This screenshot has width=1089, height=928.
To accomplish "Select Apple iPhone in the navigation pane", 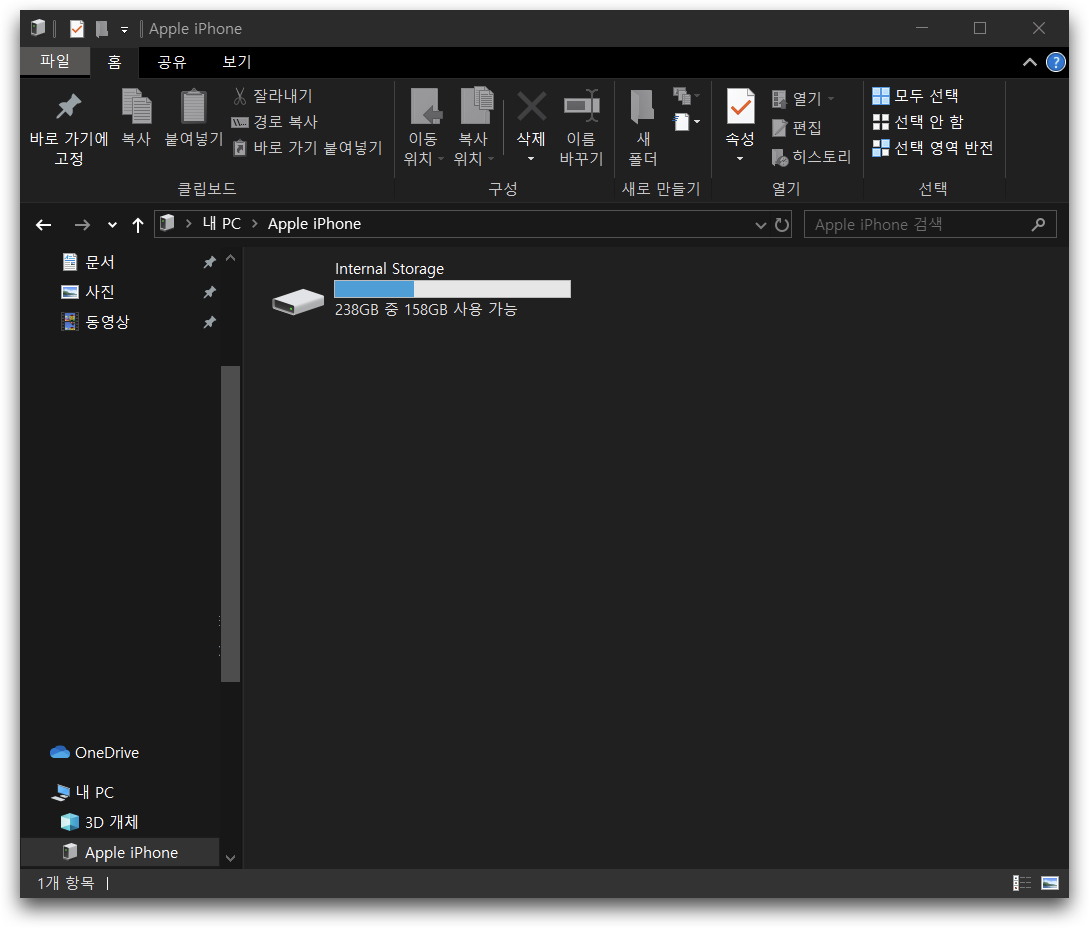I will (120, 852).
